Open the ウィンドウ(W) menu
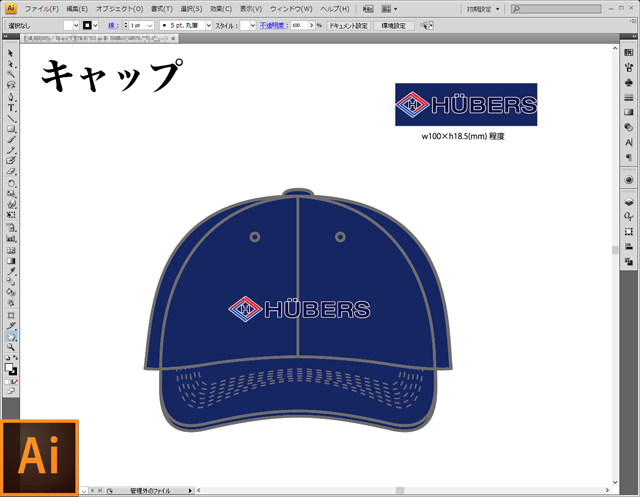 click(x=291, y=9)
